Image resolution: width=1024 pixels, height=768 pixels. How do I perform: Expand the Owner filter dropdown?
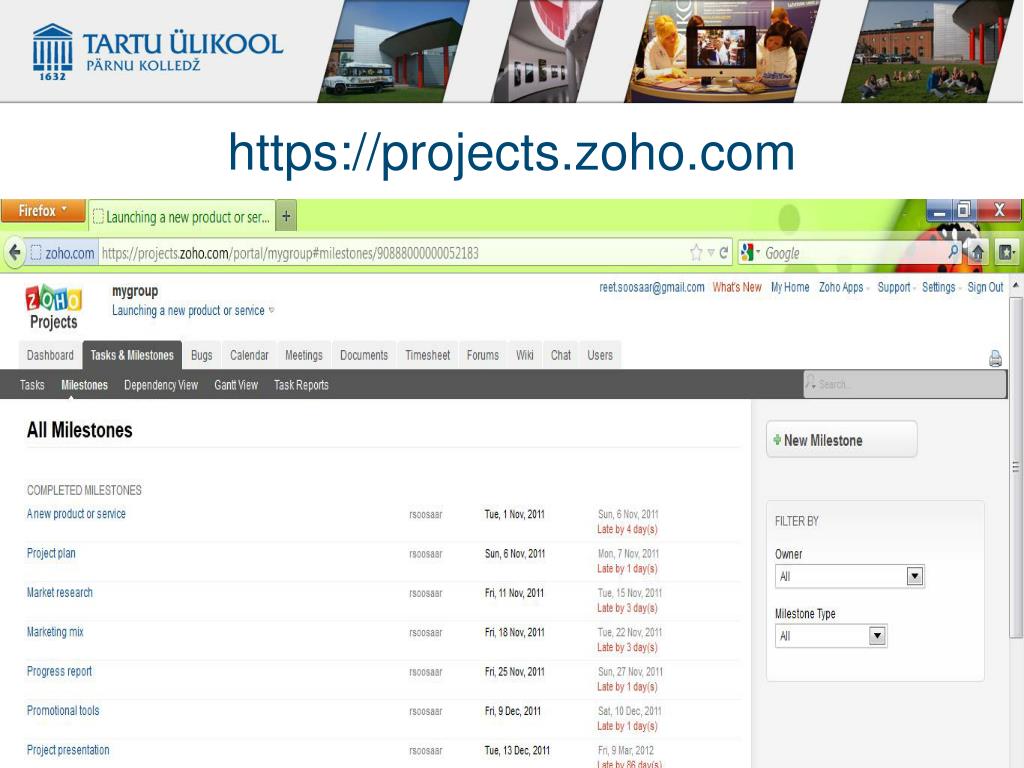(914, 576)
